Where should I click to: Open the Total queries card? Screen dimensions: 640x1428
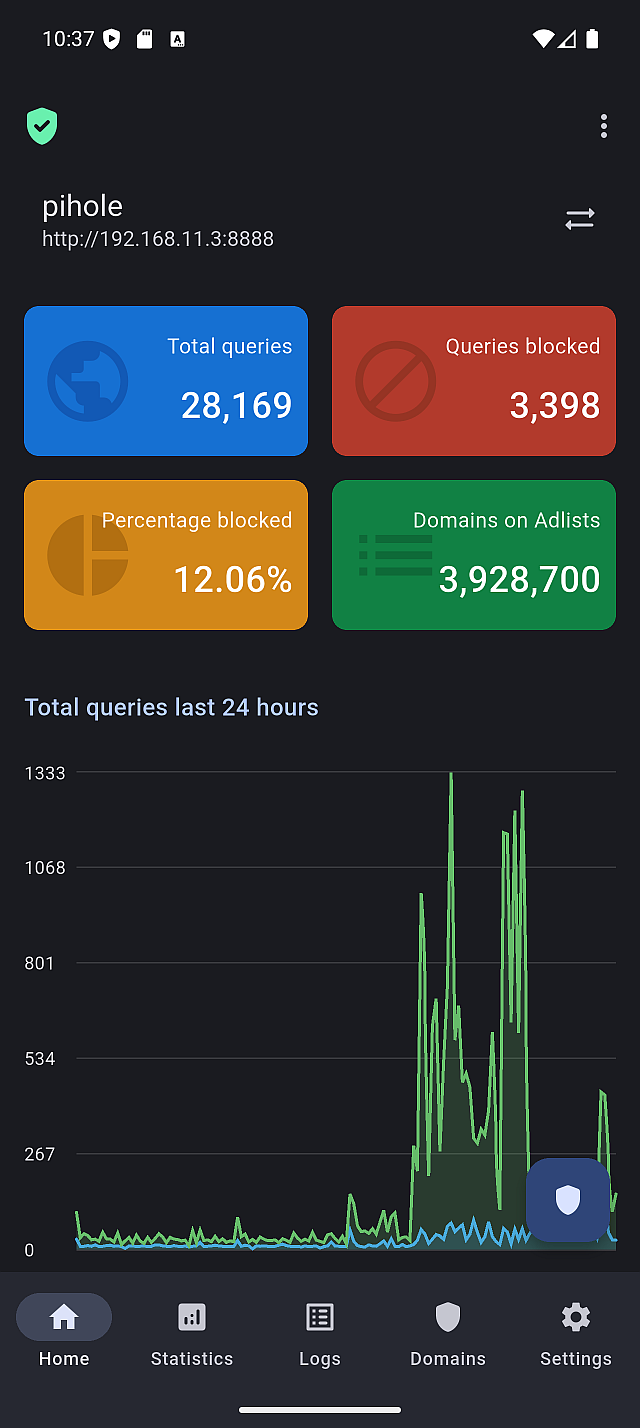pyautogui.click(x=166, y=381)
